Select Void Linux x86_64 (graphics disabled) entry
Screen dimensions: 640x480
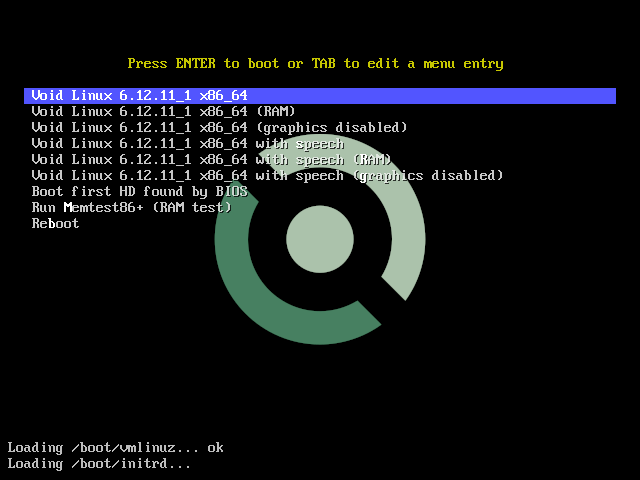coord(219,127)
